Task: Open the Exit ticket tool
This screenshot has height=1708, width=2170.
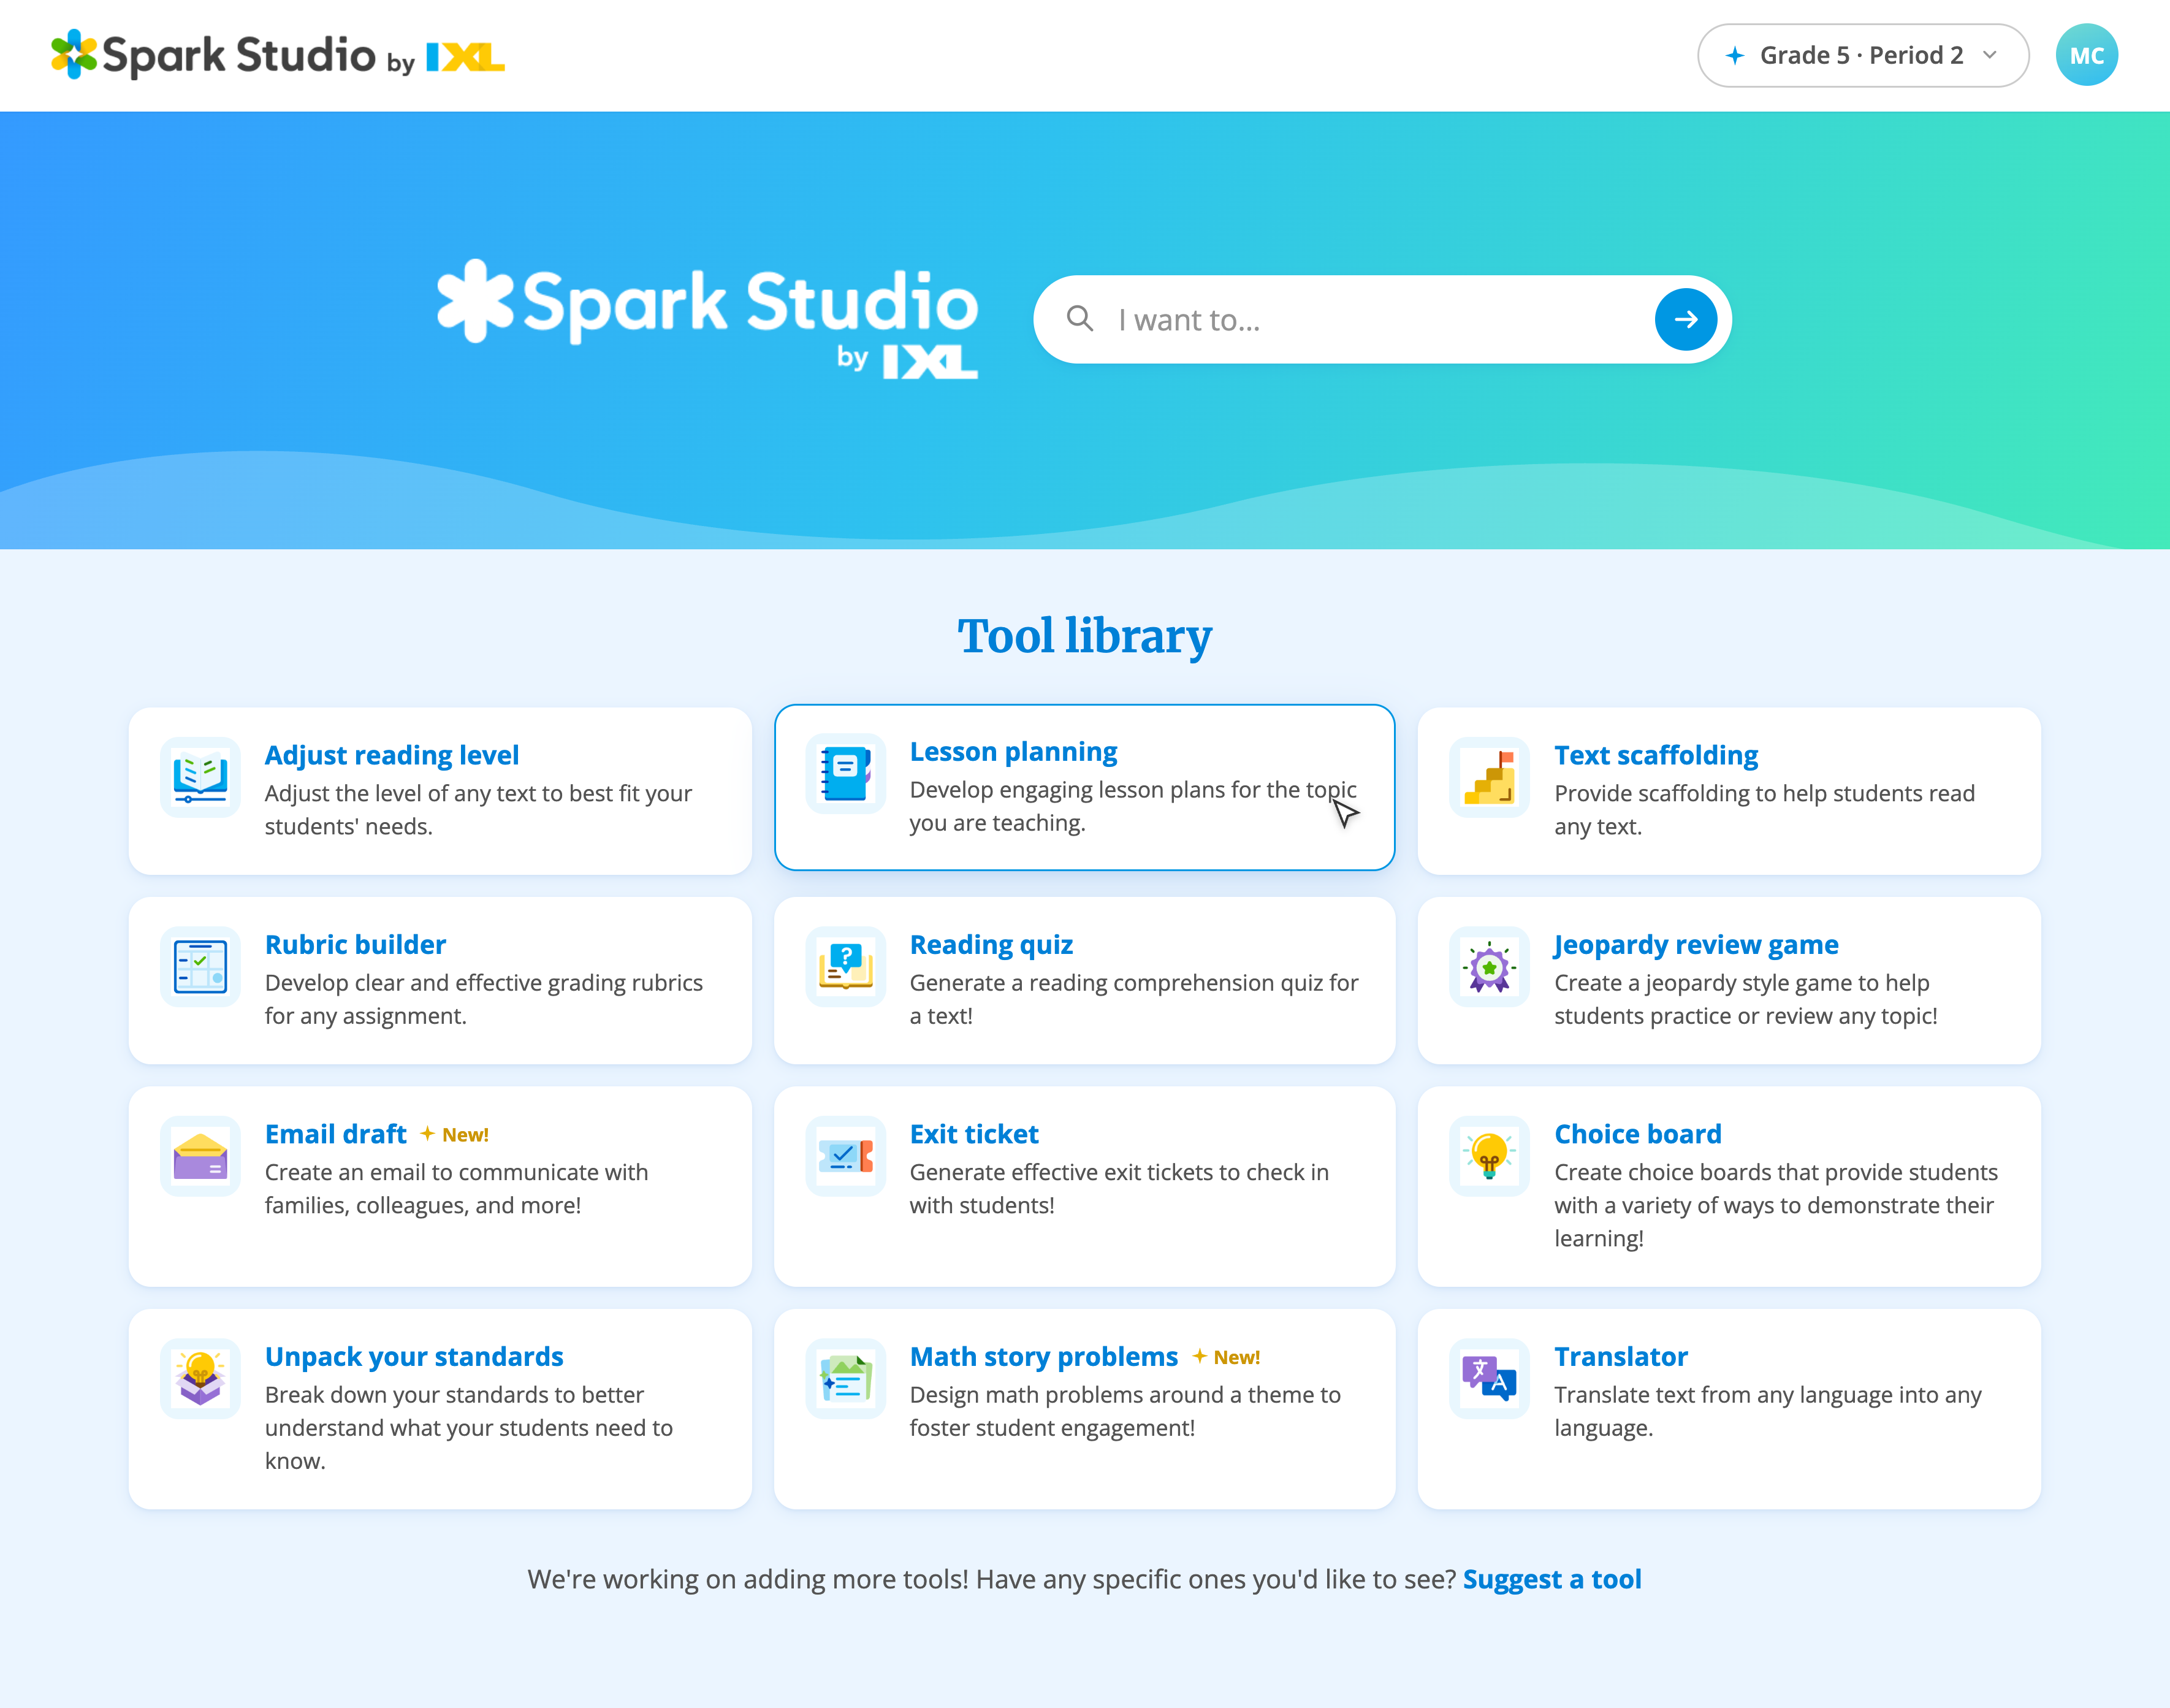Action: point(1085,1187)
